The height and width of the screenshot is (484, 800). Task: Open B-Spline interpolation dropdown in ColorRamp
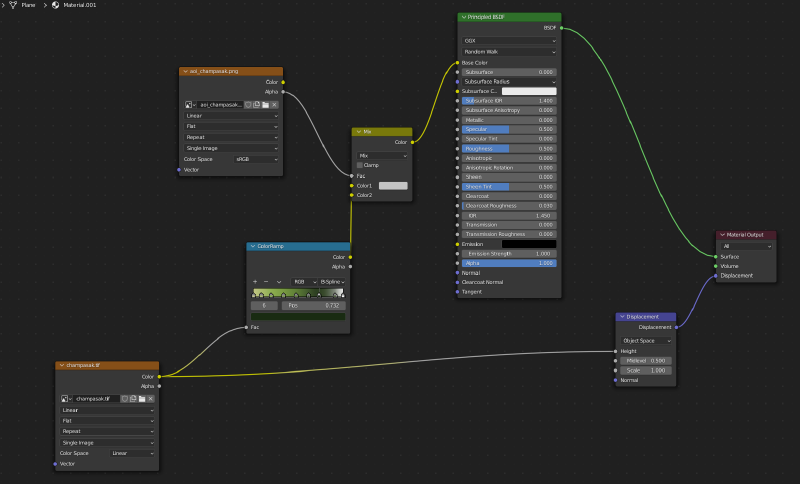point(331,282)
